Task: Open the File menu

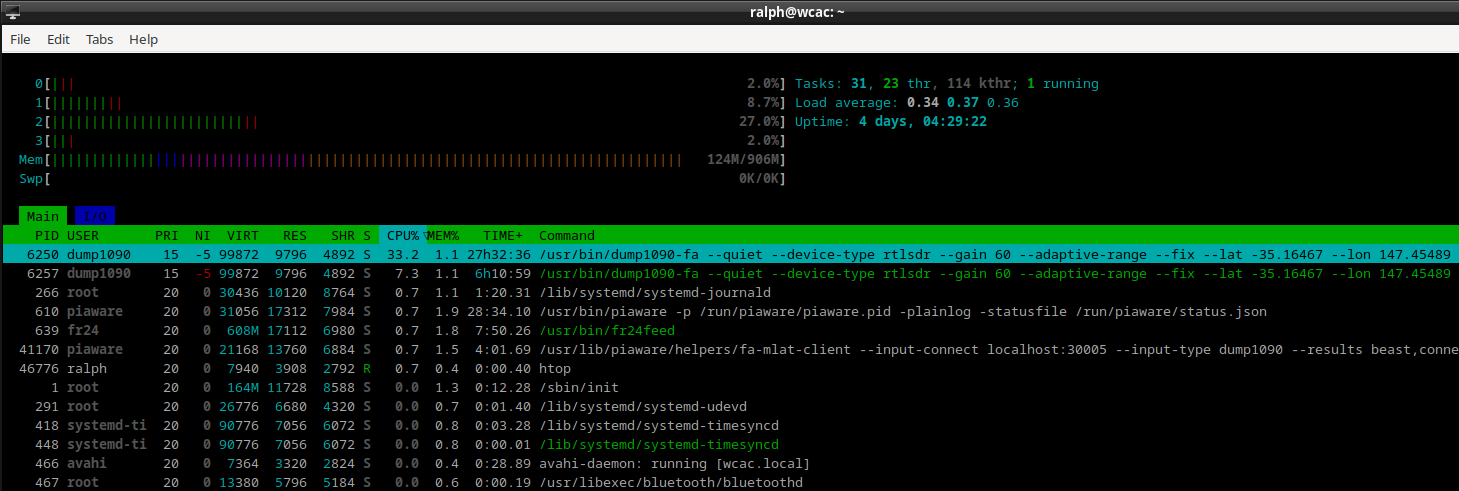Action: (20, 40)
